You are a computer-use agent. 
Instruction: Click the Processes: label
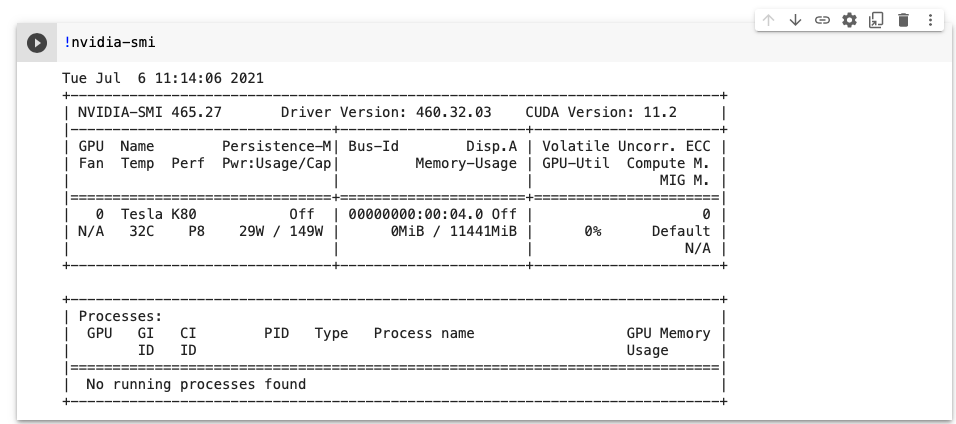(121, 317)
